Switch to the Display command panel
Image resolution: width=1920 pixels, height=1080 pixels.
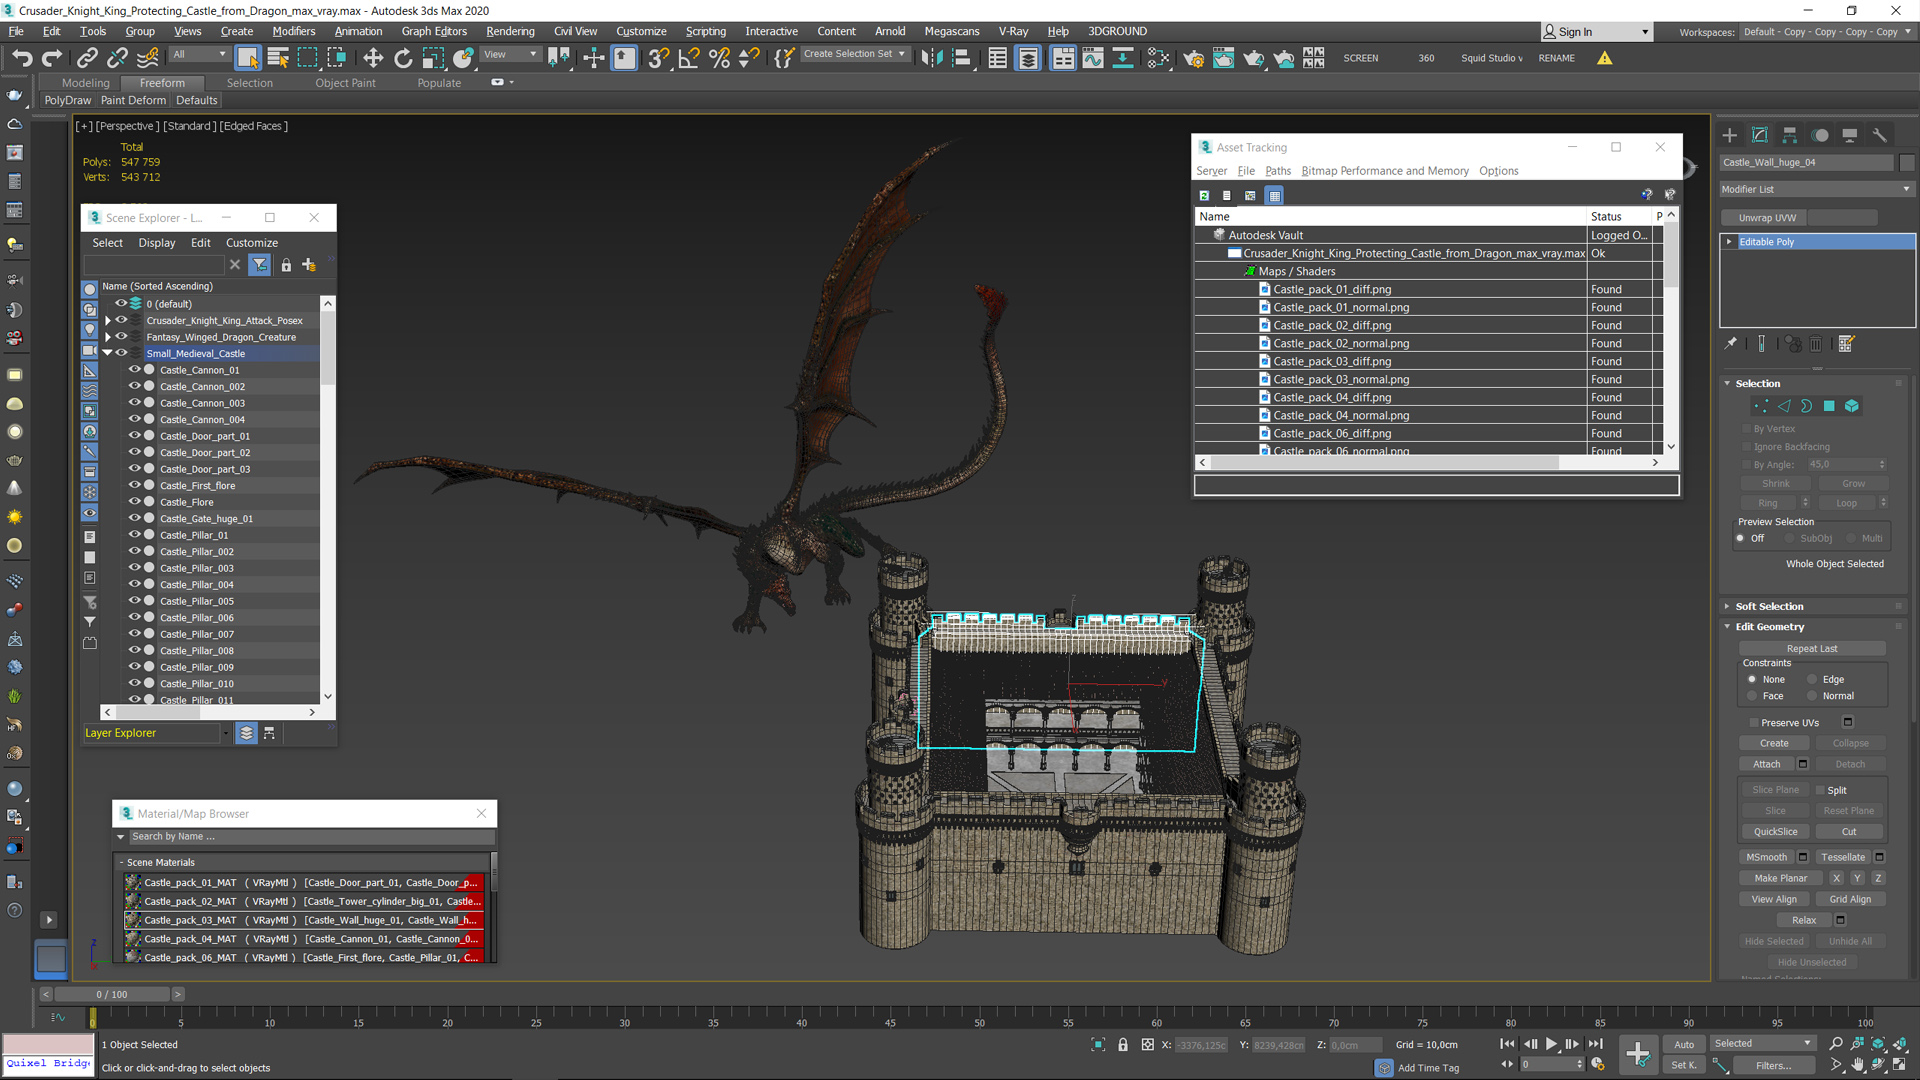pos(1850,135)
